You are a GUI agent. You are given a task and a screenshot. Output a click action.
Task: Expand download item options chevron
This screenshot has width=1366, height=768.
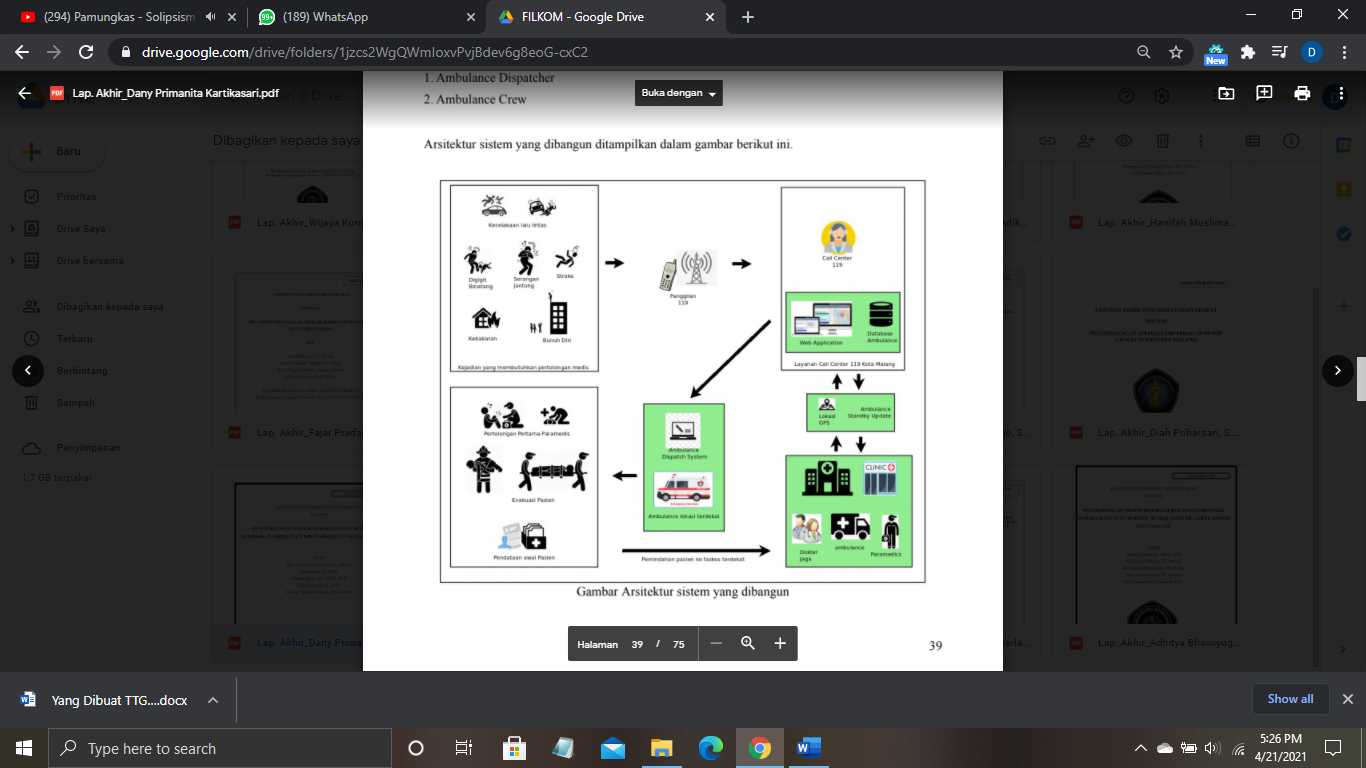(x=213, y=700)
